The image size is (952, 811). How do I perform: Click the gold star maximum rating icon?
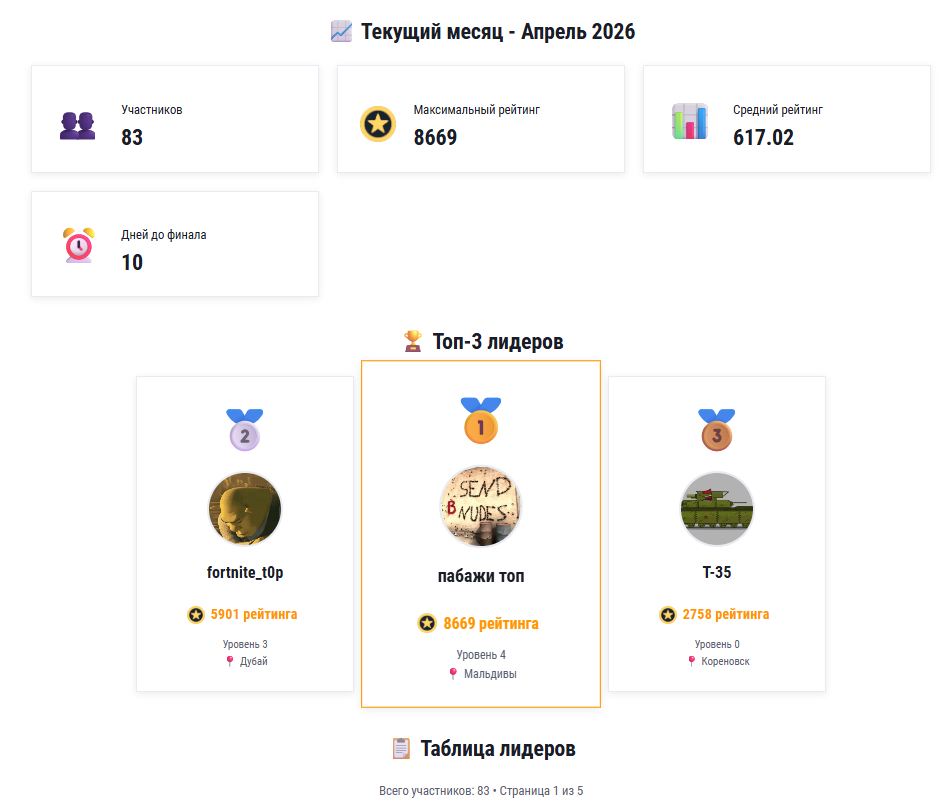378,125
